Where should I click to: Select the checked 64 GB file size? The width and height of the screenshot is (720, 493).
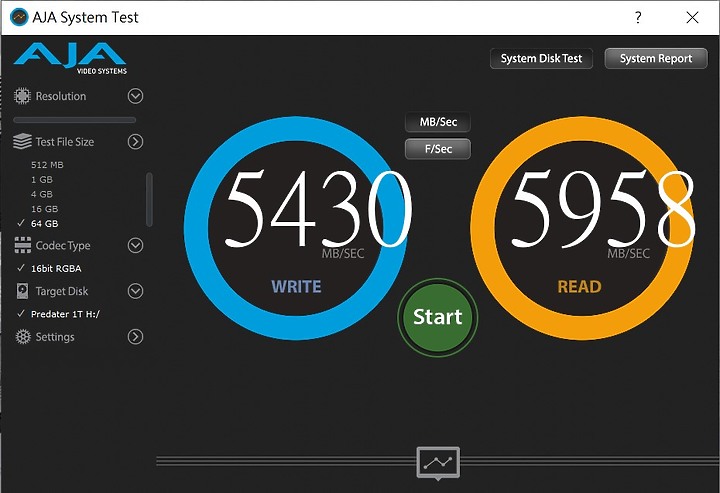pos(45,224)
